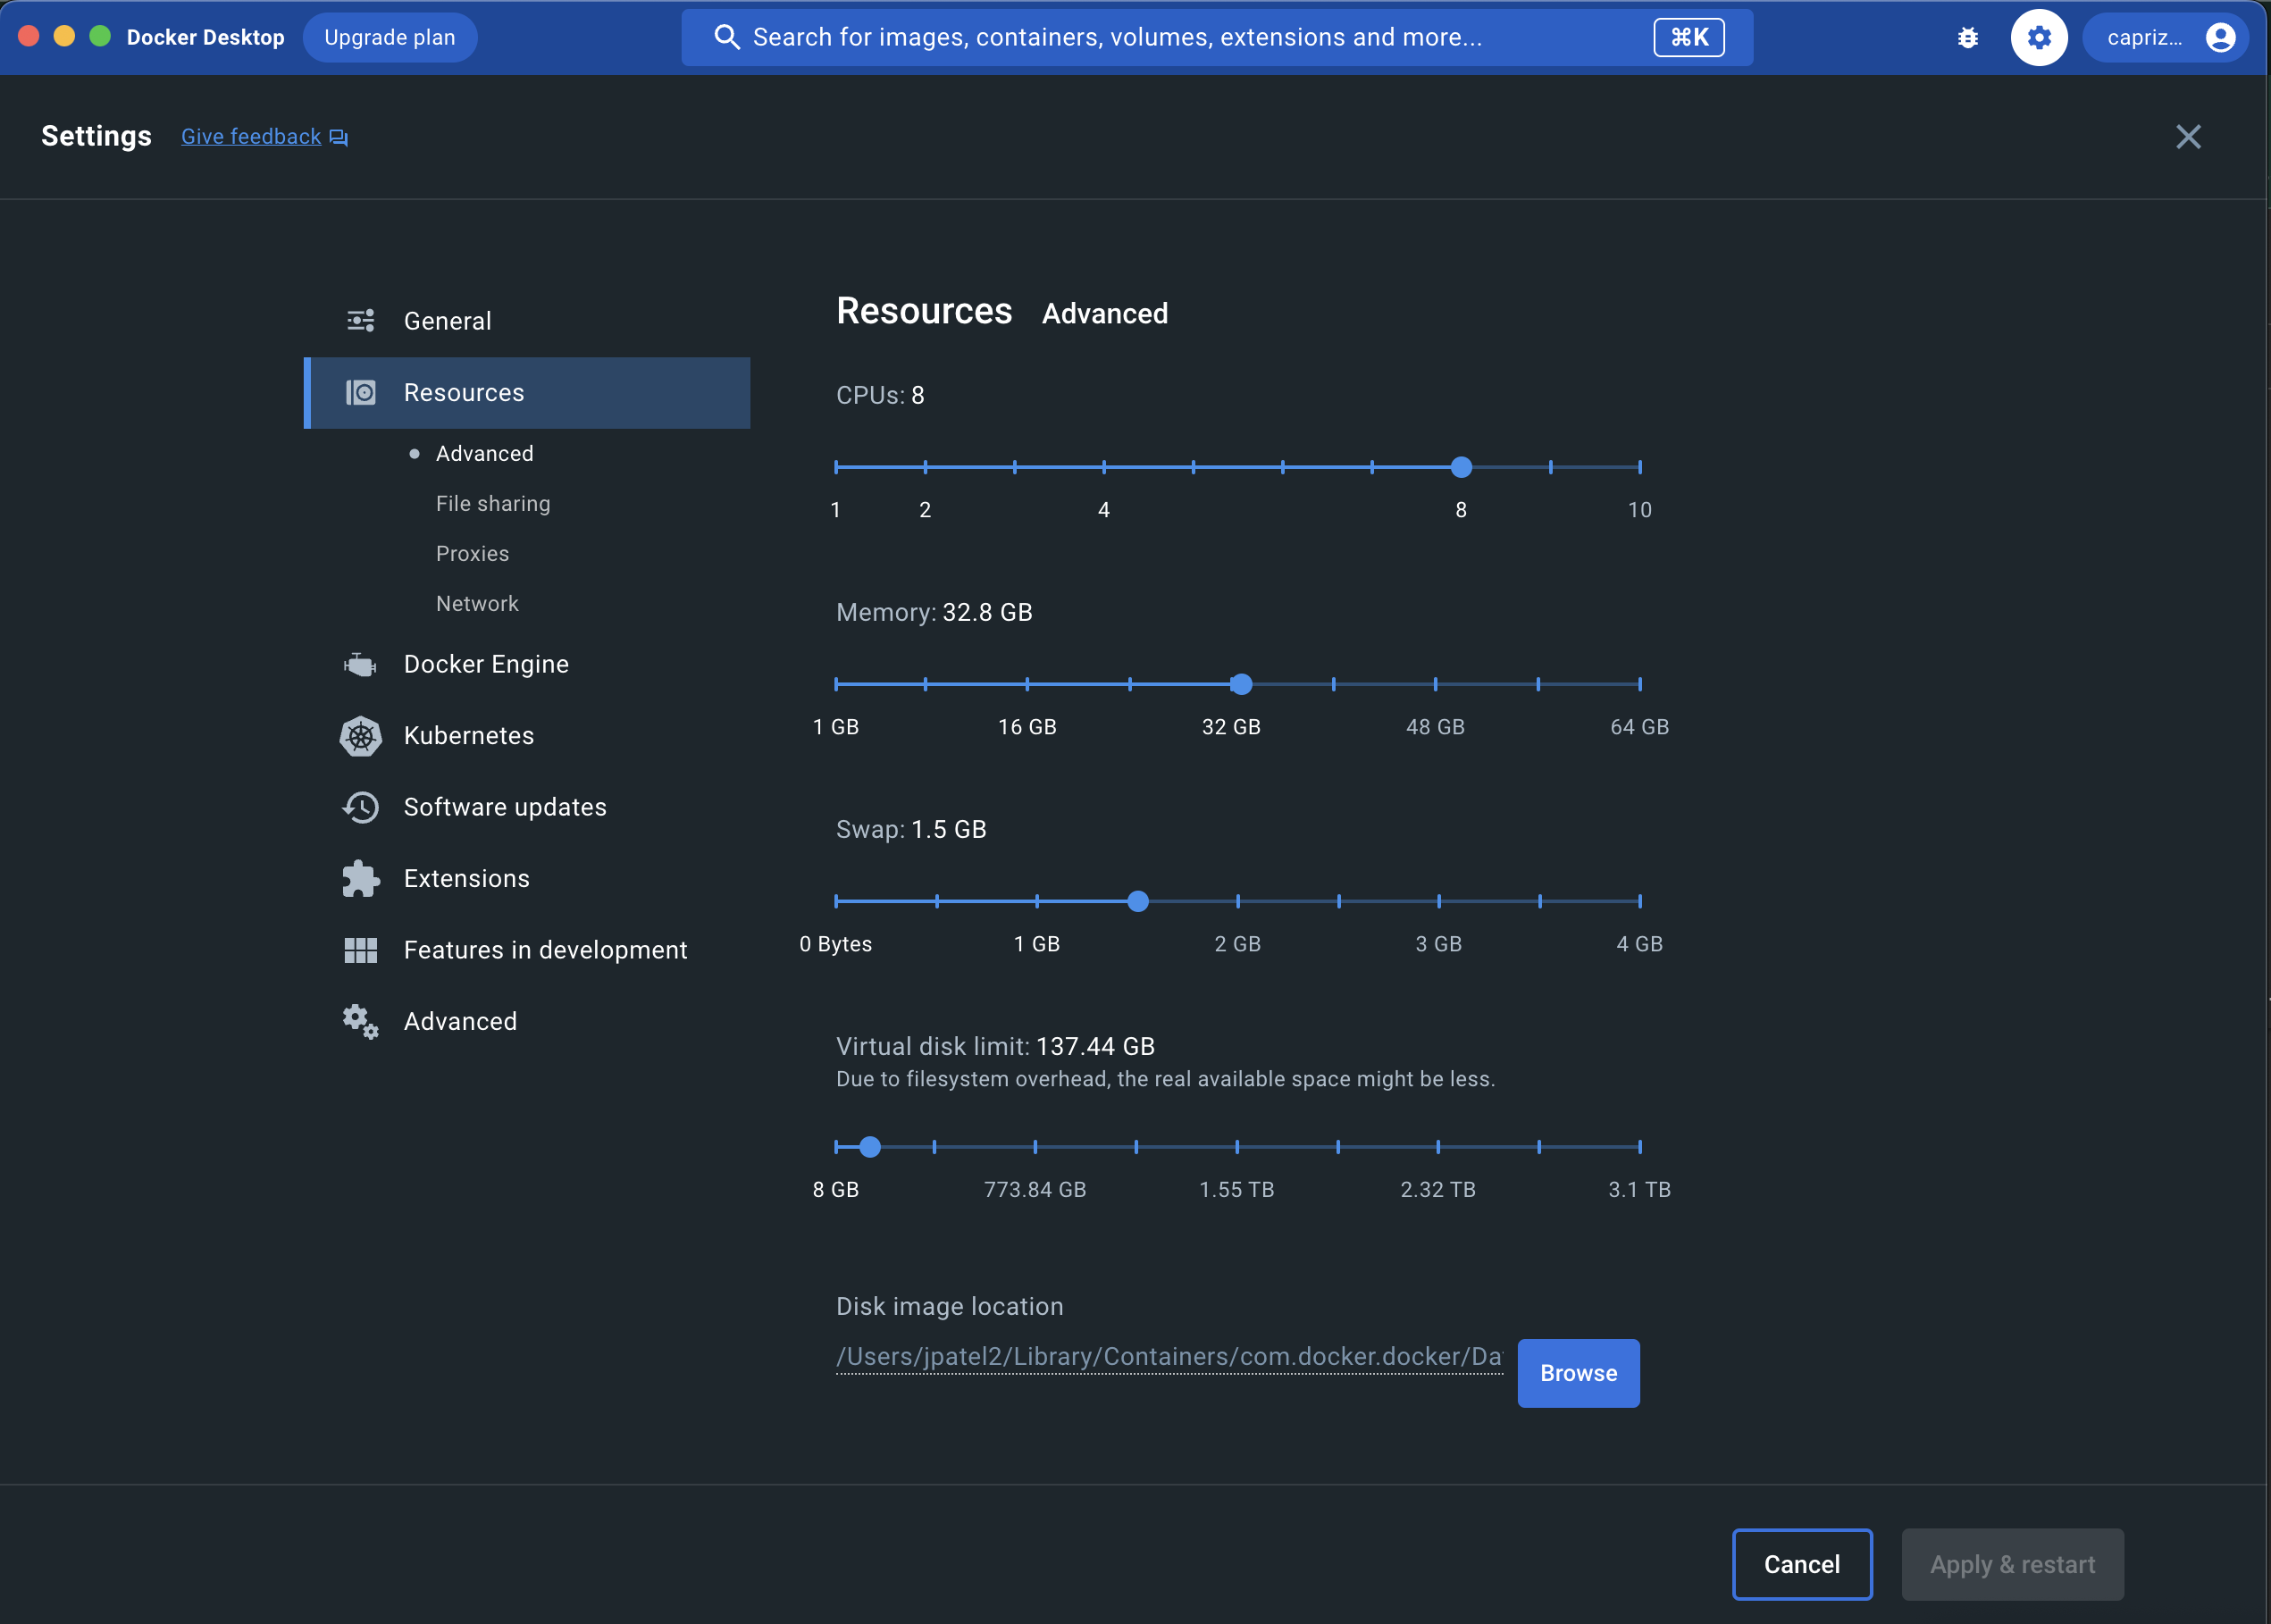Click the General settings sliders icon
The height and width of the screenshot is (1624, 2271).
pos(360,321)
